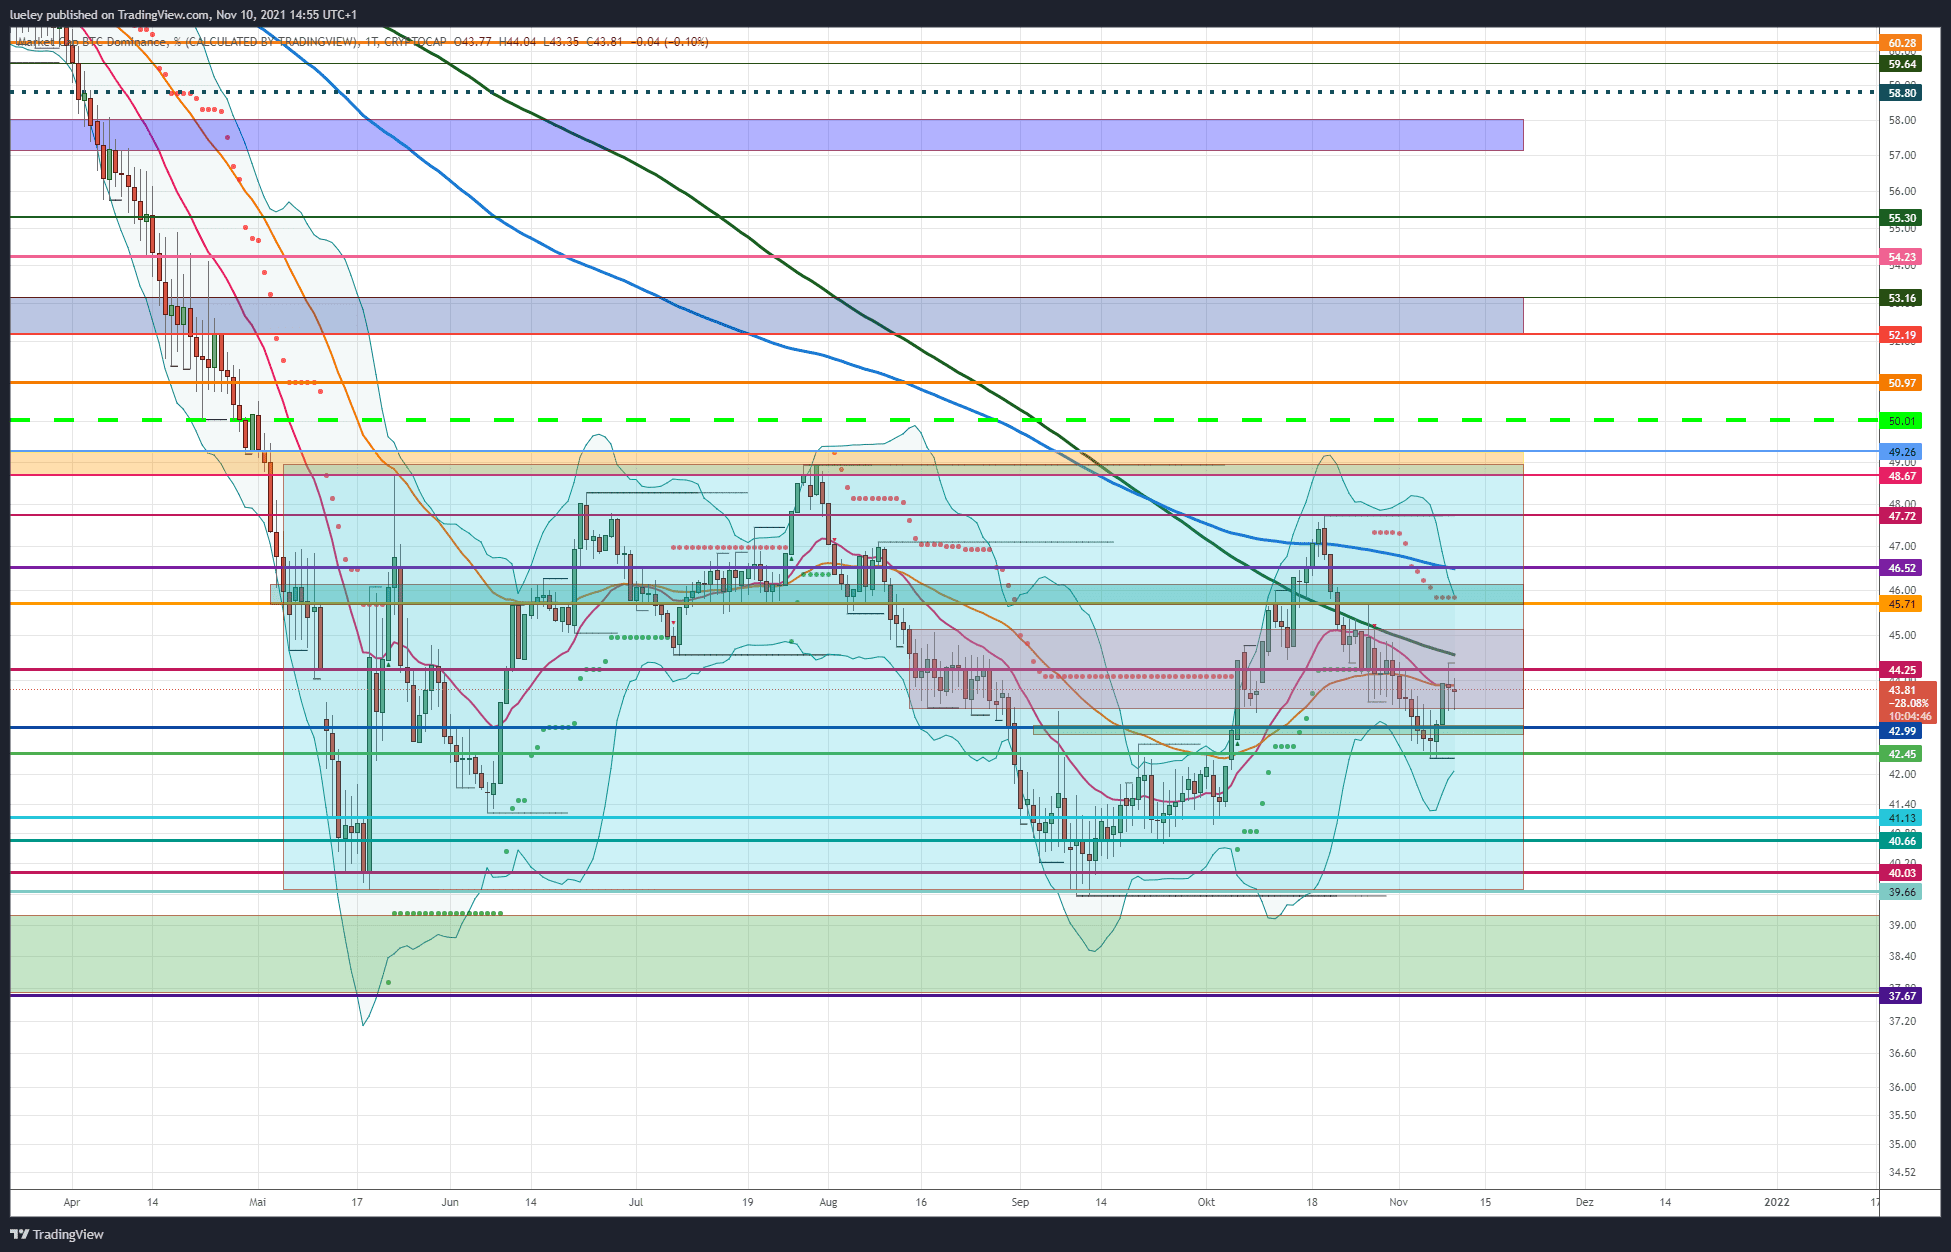
Task: Click the '19' date label after Jul
Action: point(748,1202)
